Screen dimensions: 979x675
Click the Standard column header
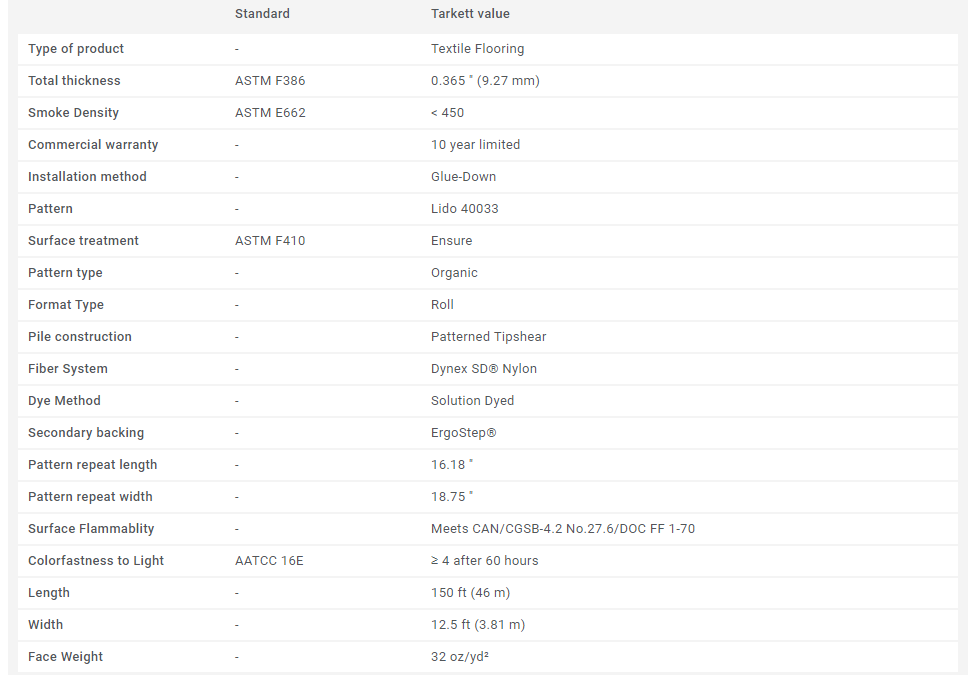point(262,14)
